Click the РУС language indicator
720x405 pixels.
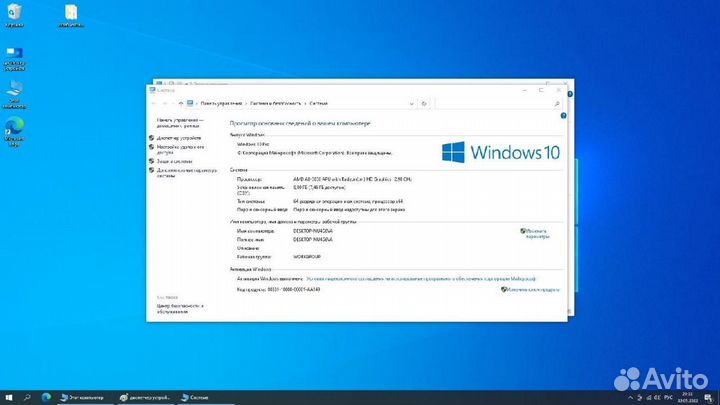coord(669,398)
